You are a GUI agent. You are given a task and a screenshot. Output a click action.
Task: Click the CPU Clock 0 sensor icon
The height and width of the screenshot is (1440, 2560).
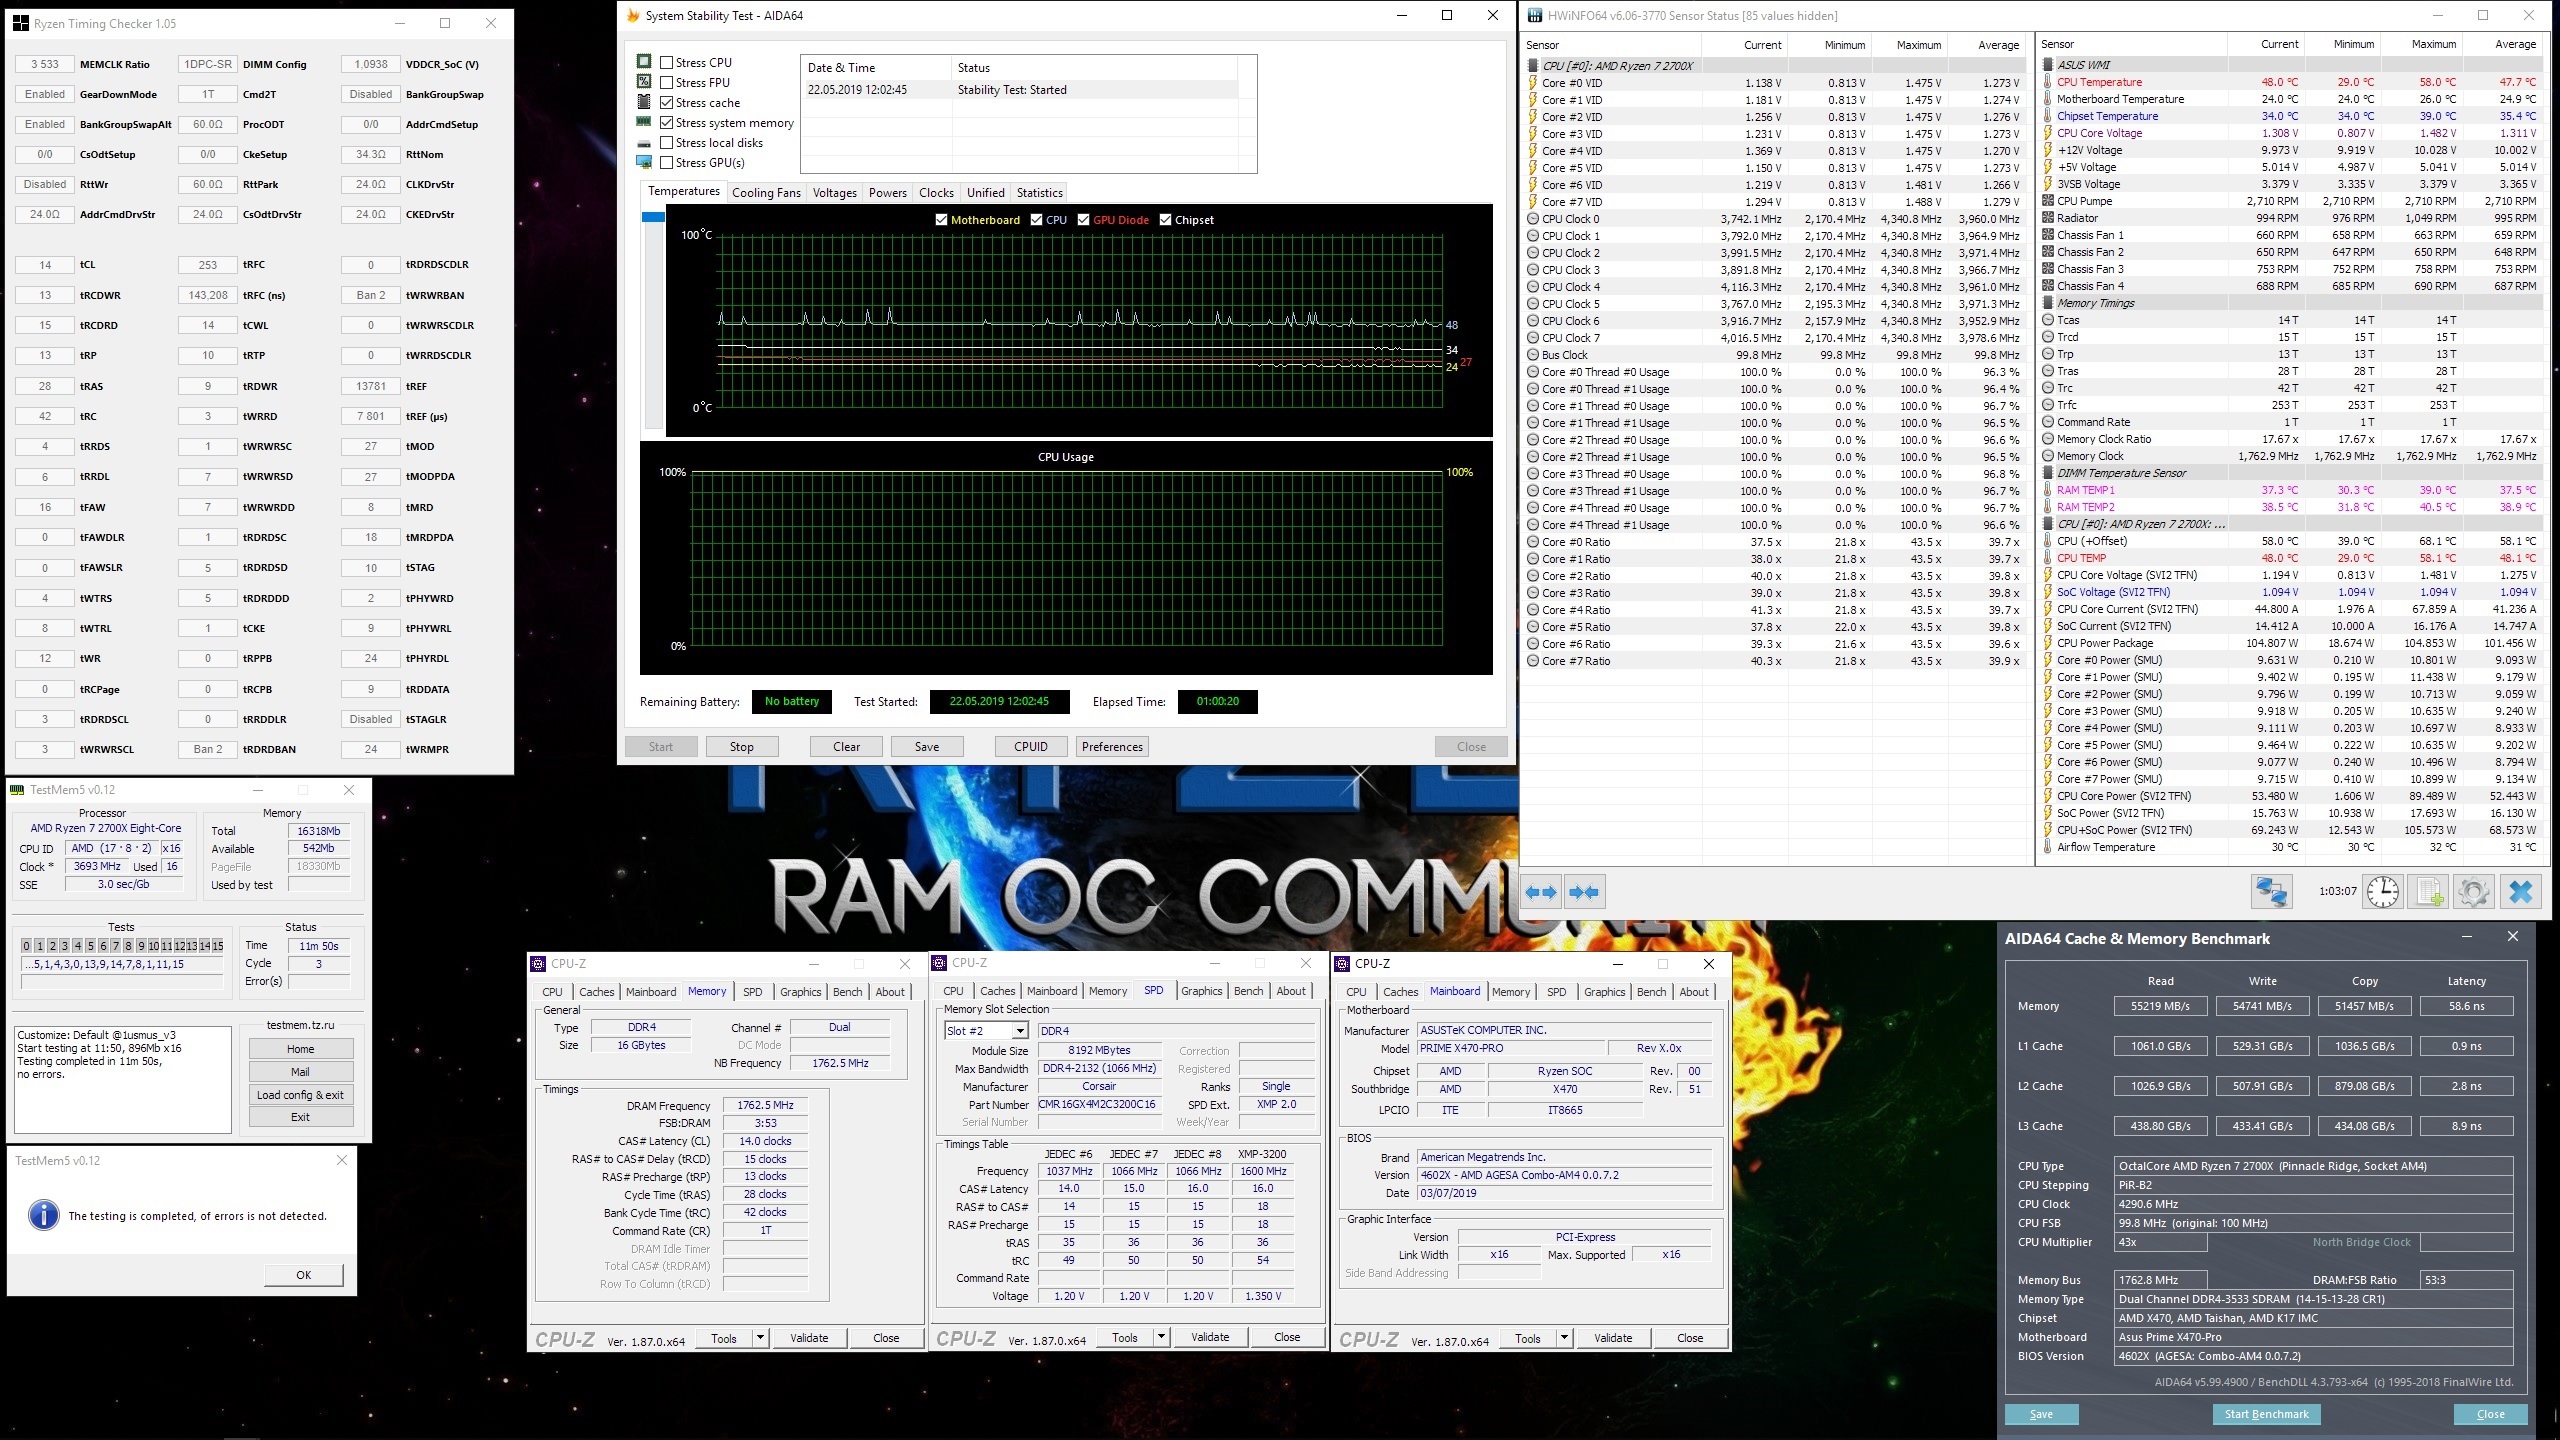1533,219
